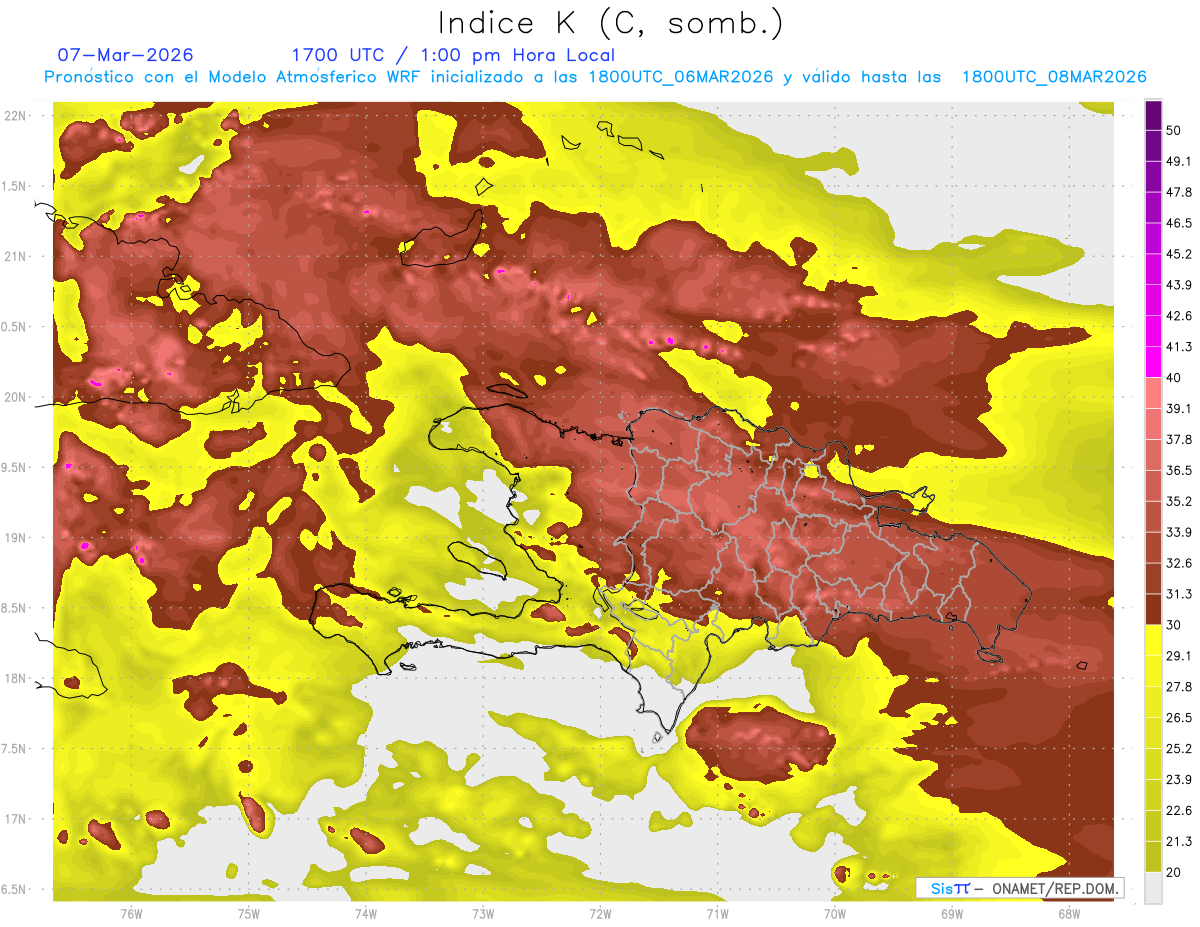Image resolution: width=1200 pixels, height=927 pixels.
Task: Select the date "07-Mar-2026"
Action: 125,55
